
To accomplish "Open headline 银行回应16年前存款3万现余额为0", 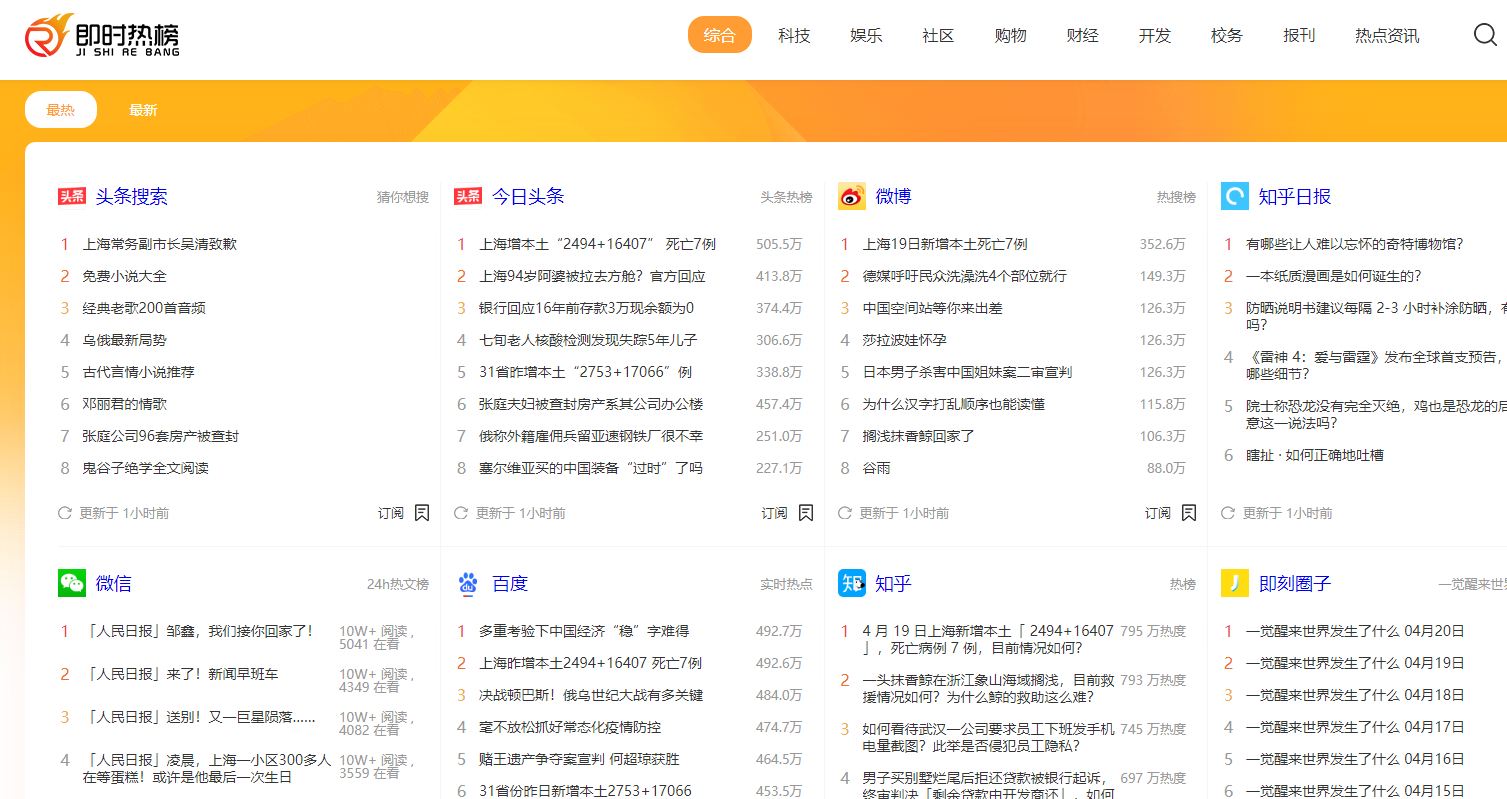I will 586,308.
